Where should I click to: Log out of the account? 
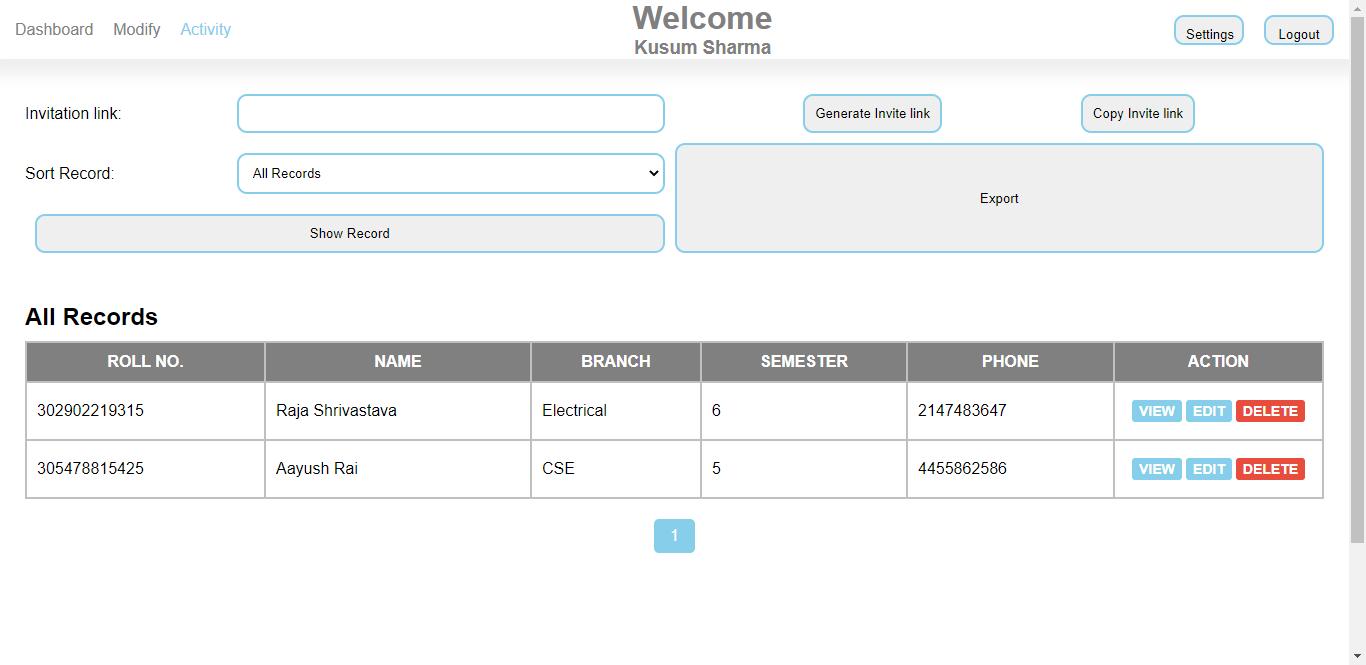pos(1298,30)
